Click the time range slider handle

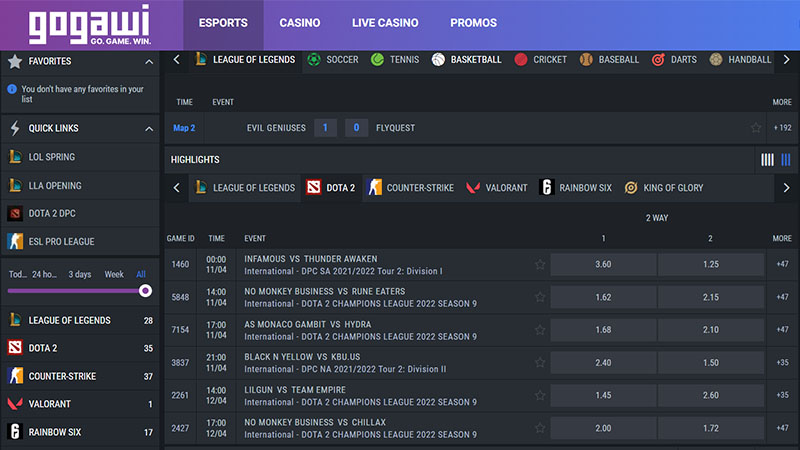point(145,291)
